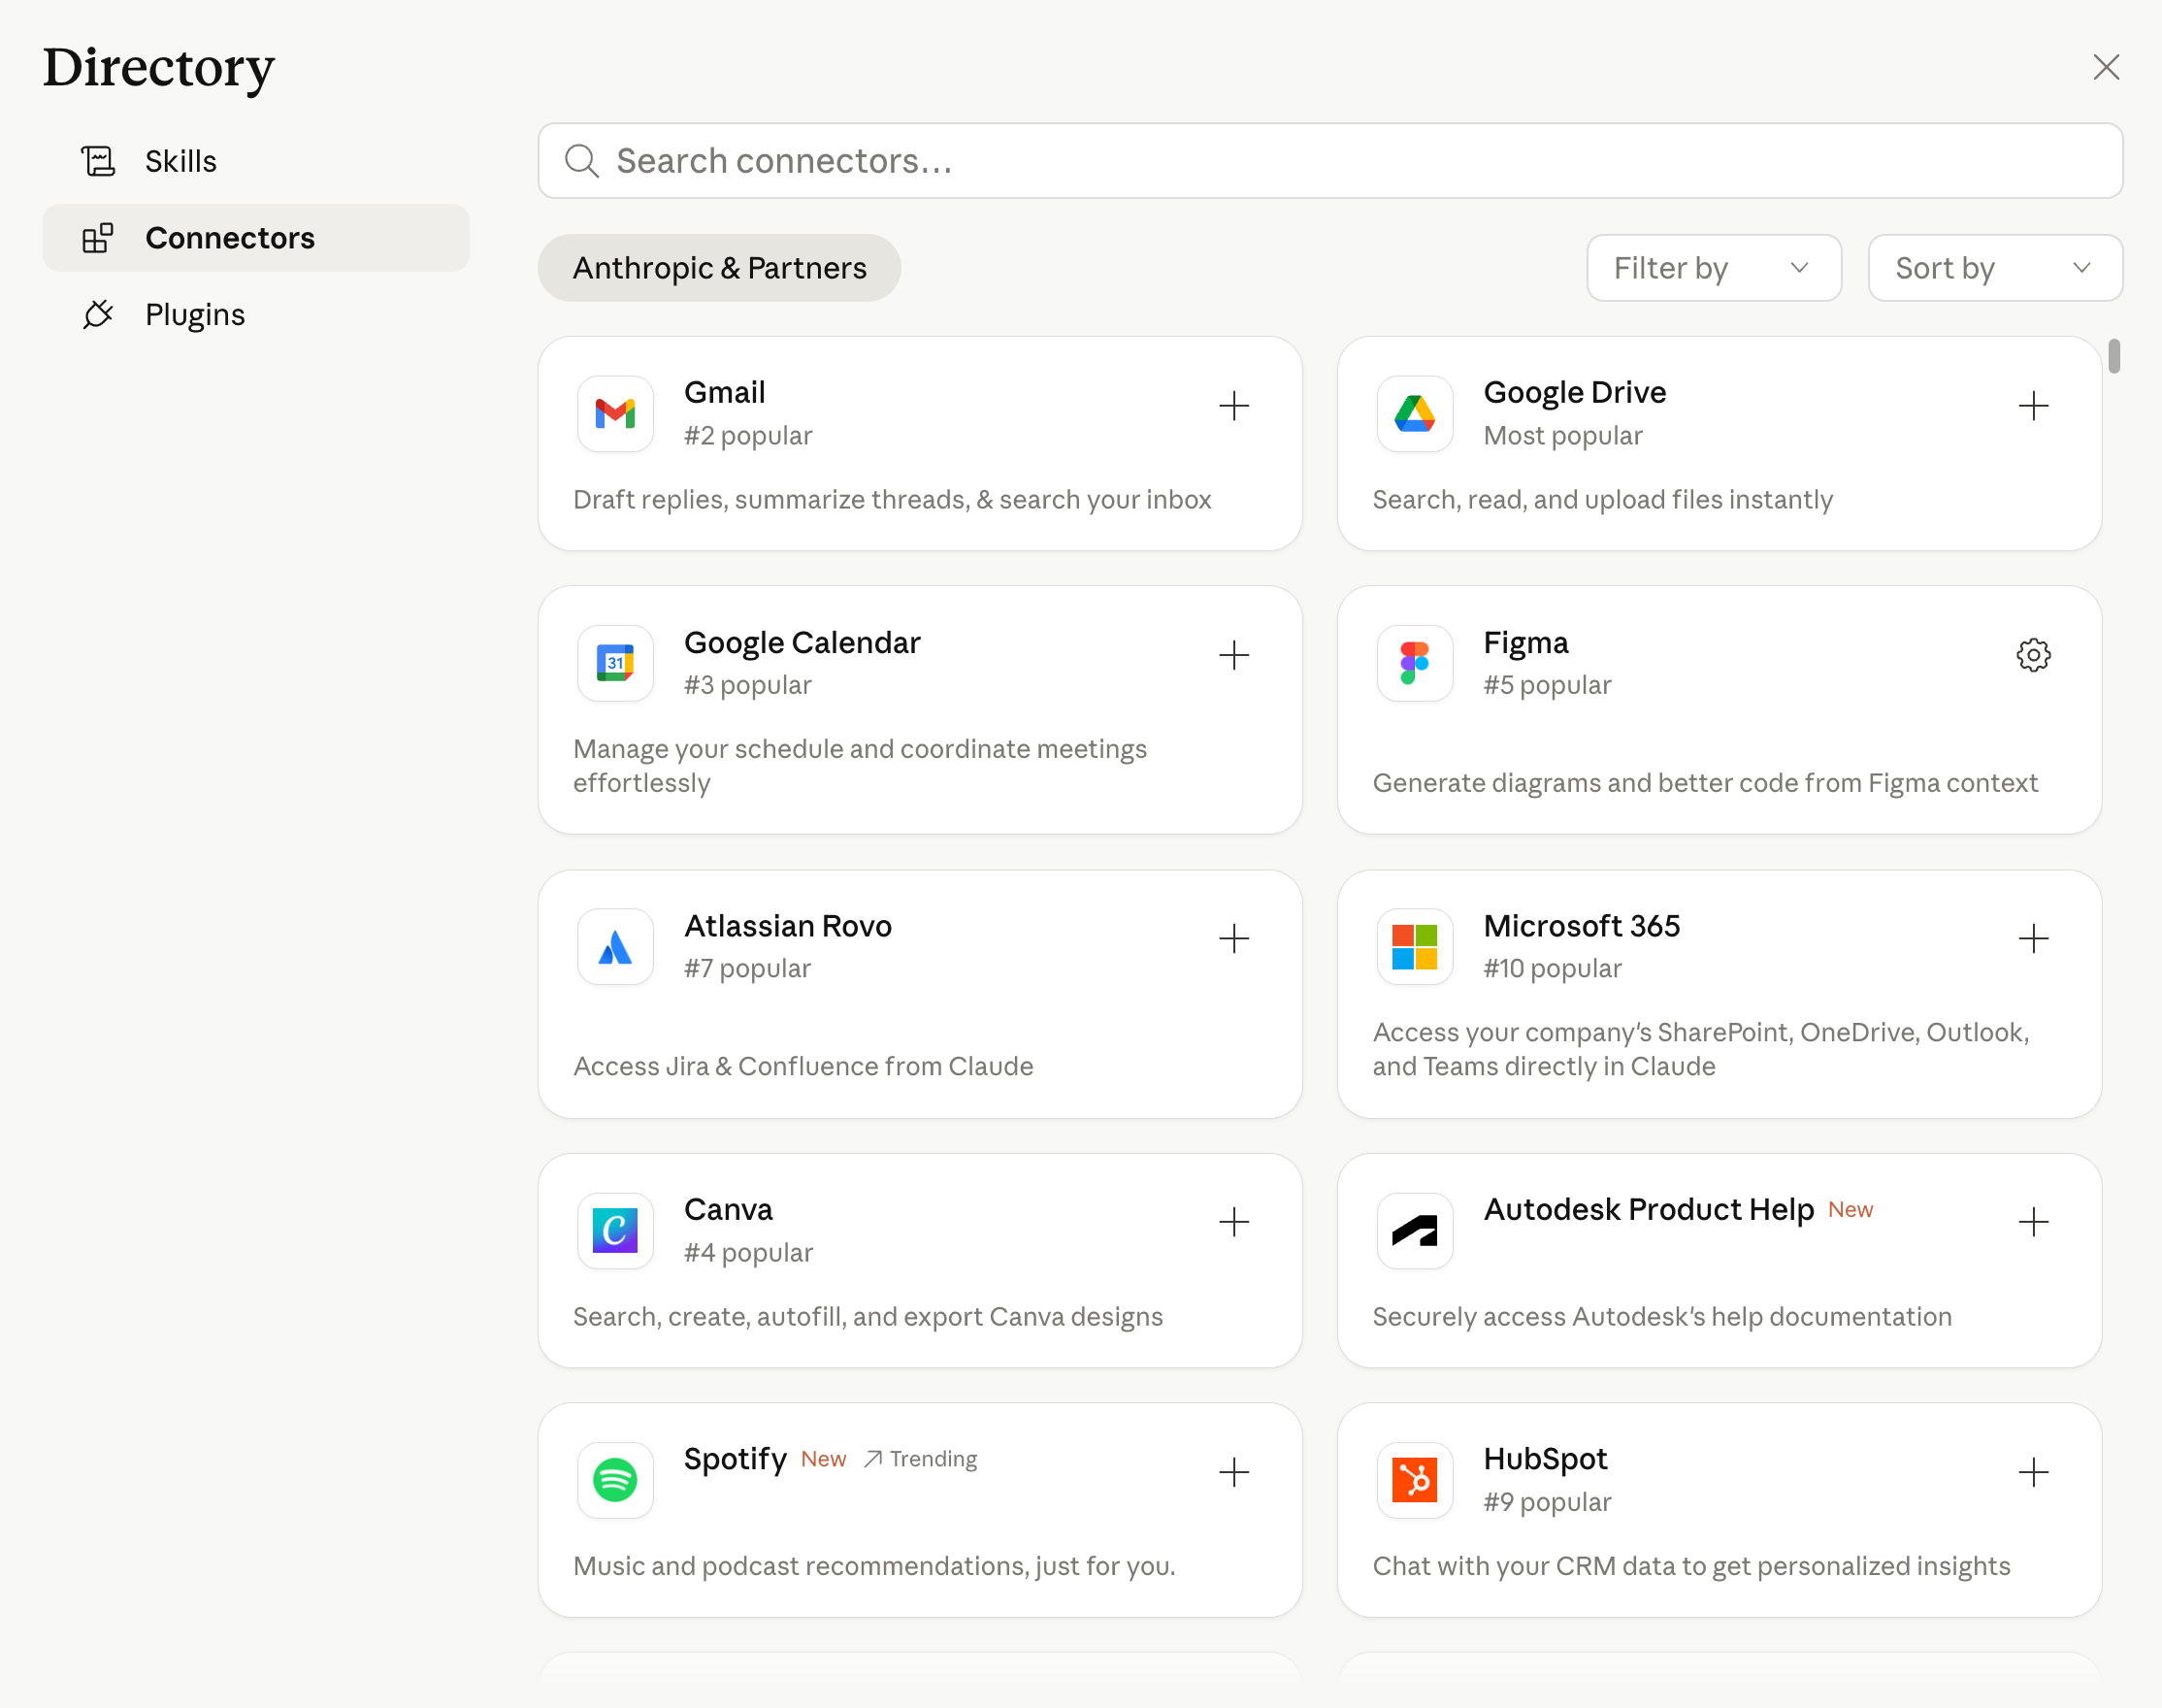Add the Google Drive connector
The image size is (2162, 1708).
[2033, 406]
